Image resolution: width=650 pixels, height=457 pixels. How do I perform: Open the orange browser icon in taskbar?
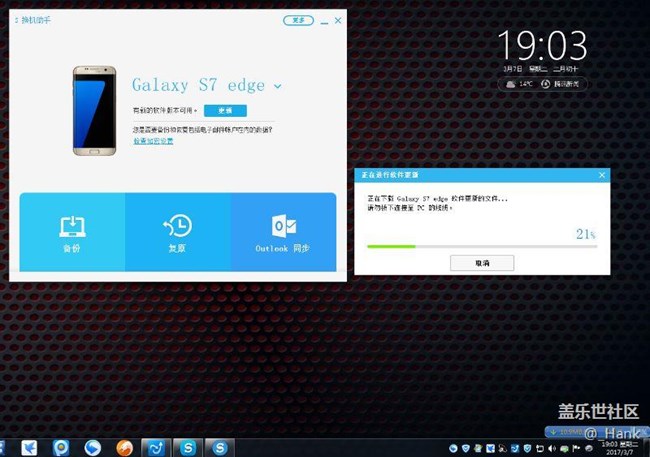[124, 447]
